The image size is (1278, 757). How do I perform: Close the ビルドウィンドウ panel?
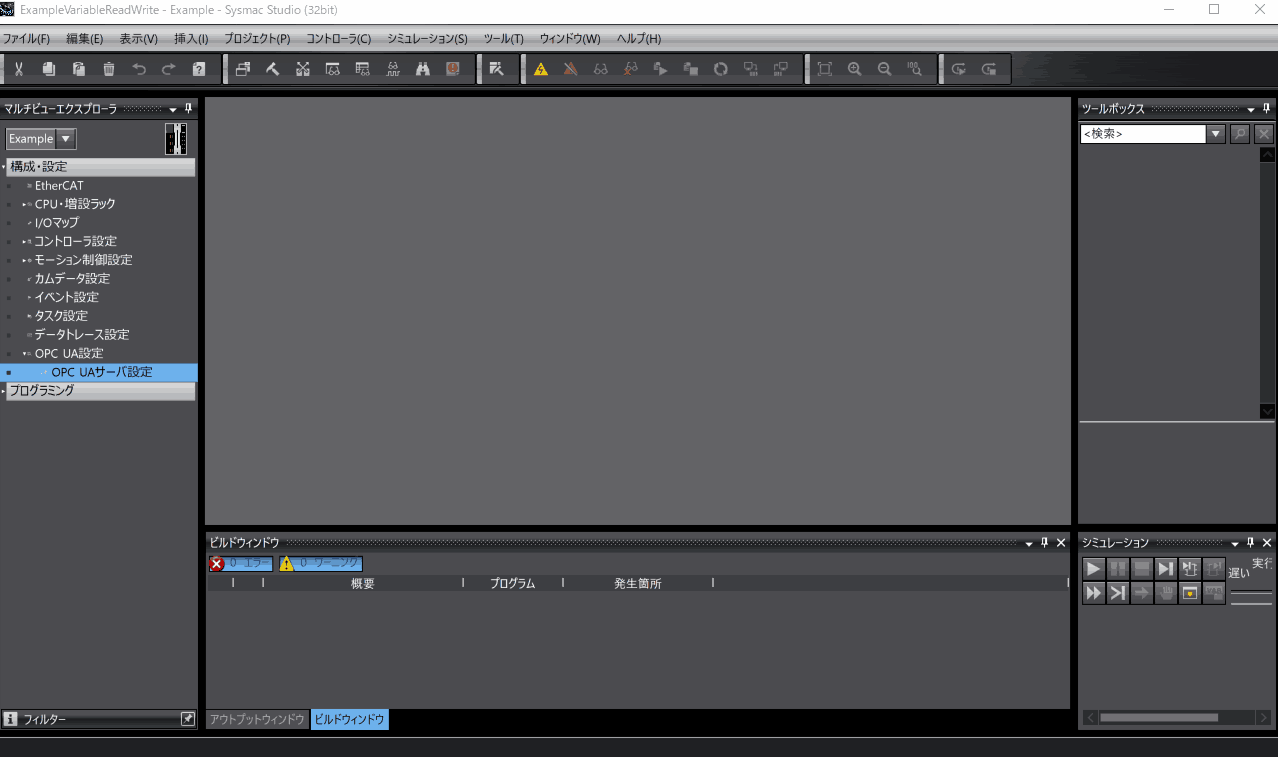click(1061, 543)
